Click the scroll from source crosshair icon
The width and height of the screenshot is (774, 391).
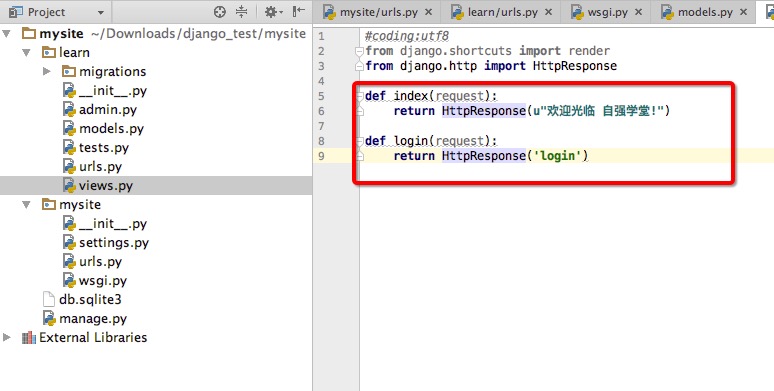[x=220, y=12]
